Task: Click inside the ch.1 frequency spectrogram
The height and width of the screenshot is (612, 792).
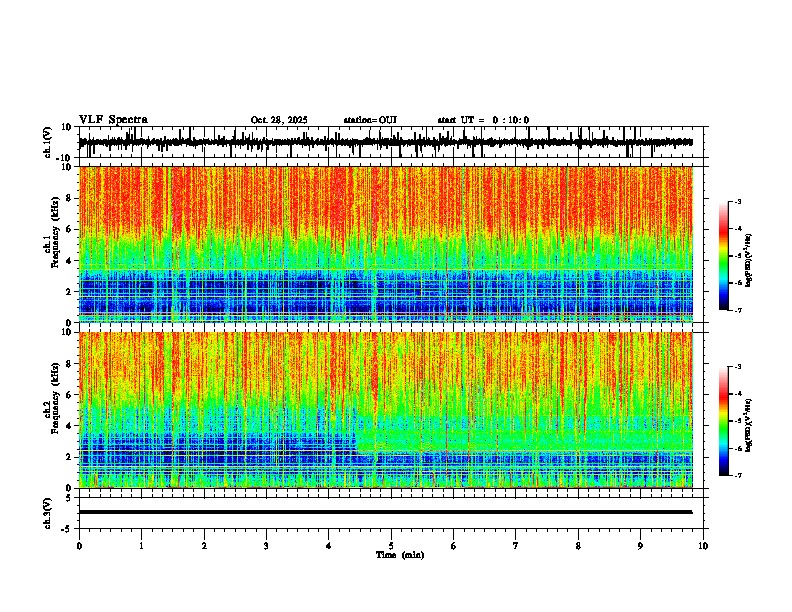Action: click(385, 244)
